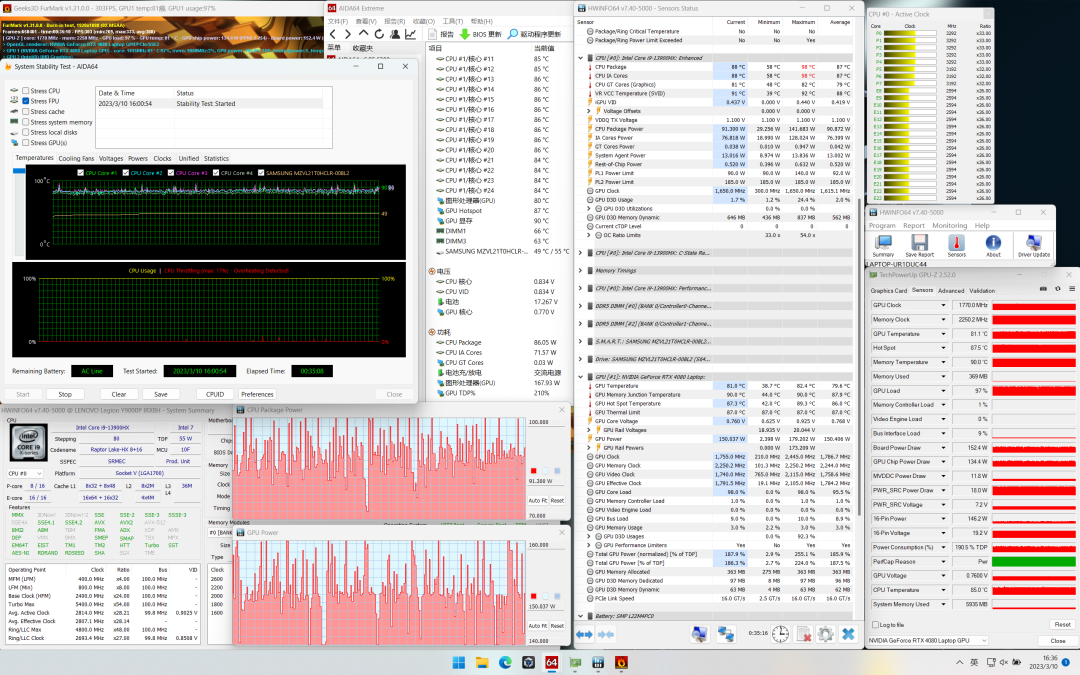This screenshot has height=675, width=1080.
Task: Click the GPU-Z screenshot camera icon
Action: [1043, 289]
